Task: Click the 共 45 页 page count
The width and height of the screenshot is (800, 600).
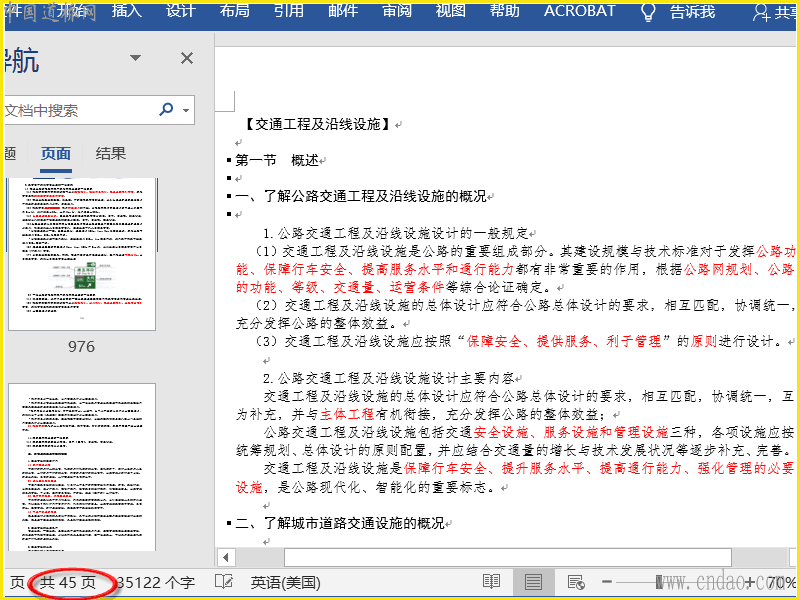Action: (68, 582)
